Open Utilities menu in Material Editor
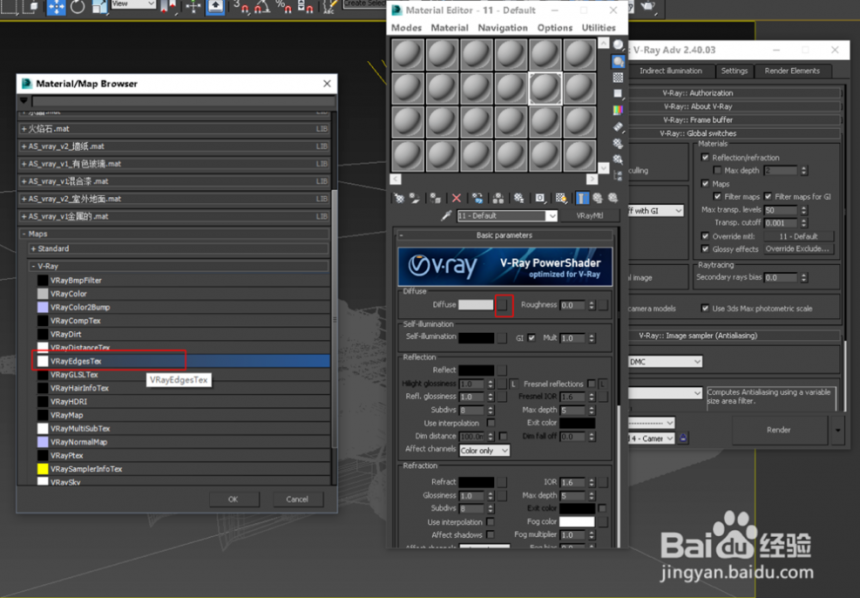The image size is (860, 598). tap(598, 28)
